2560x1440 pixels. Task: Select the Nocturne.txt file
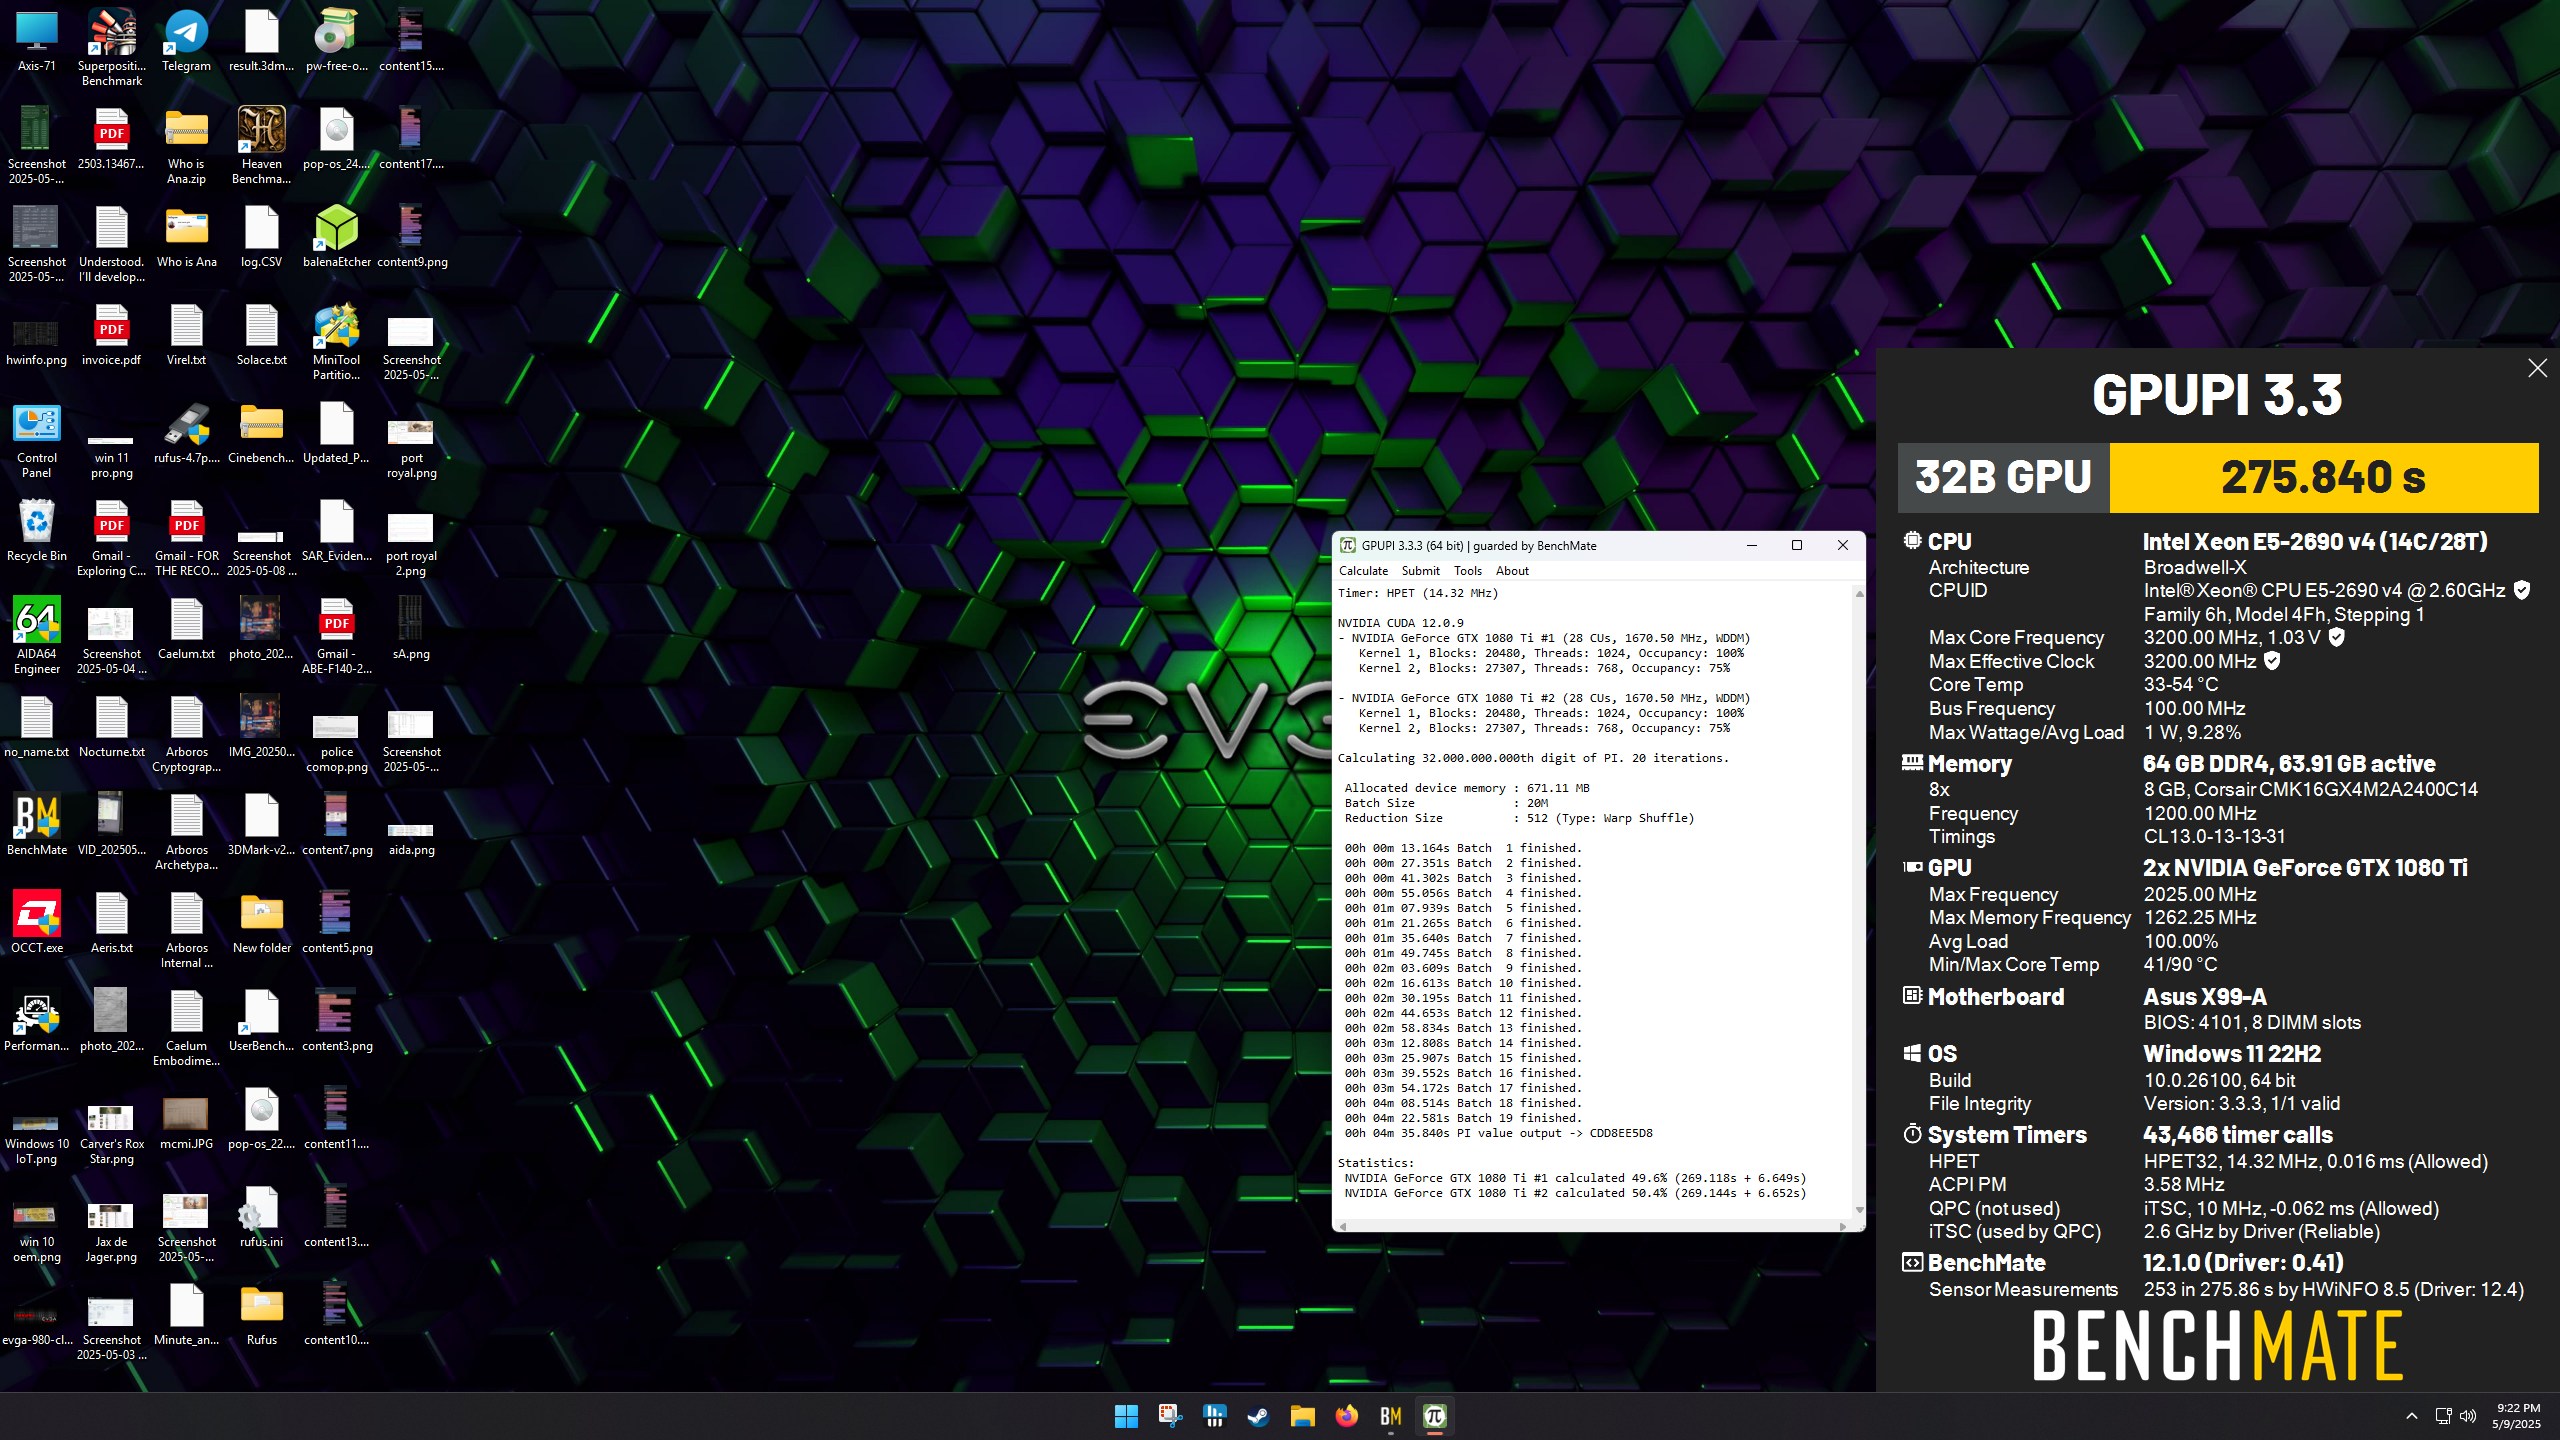pyautogui.click(x=112, y=727)
